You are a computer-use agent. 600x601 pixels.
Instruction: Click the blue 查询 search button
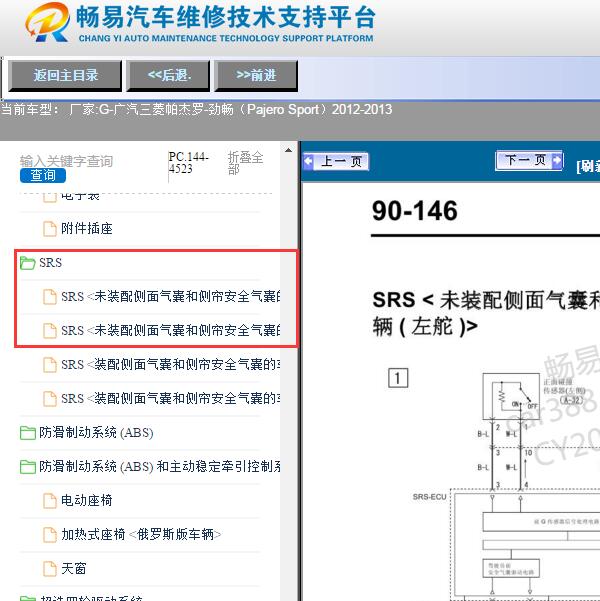tap(43, 176)
